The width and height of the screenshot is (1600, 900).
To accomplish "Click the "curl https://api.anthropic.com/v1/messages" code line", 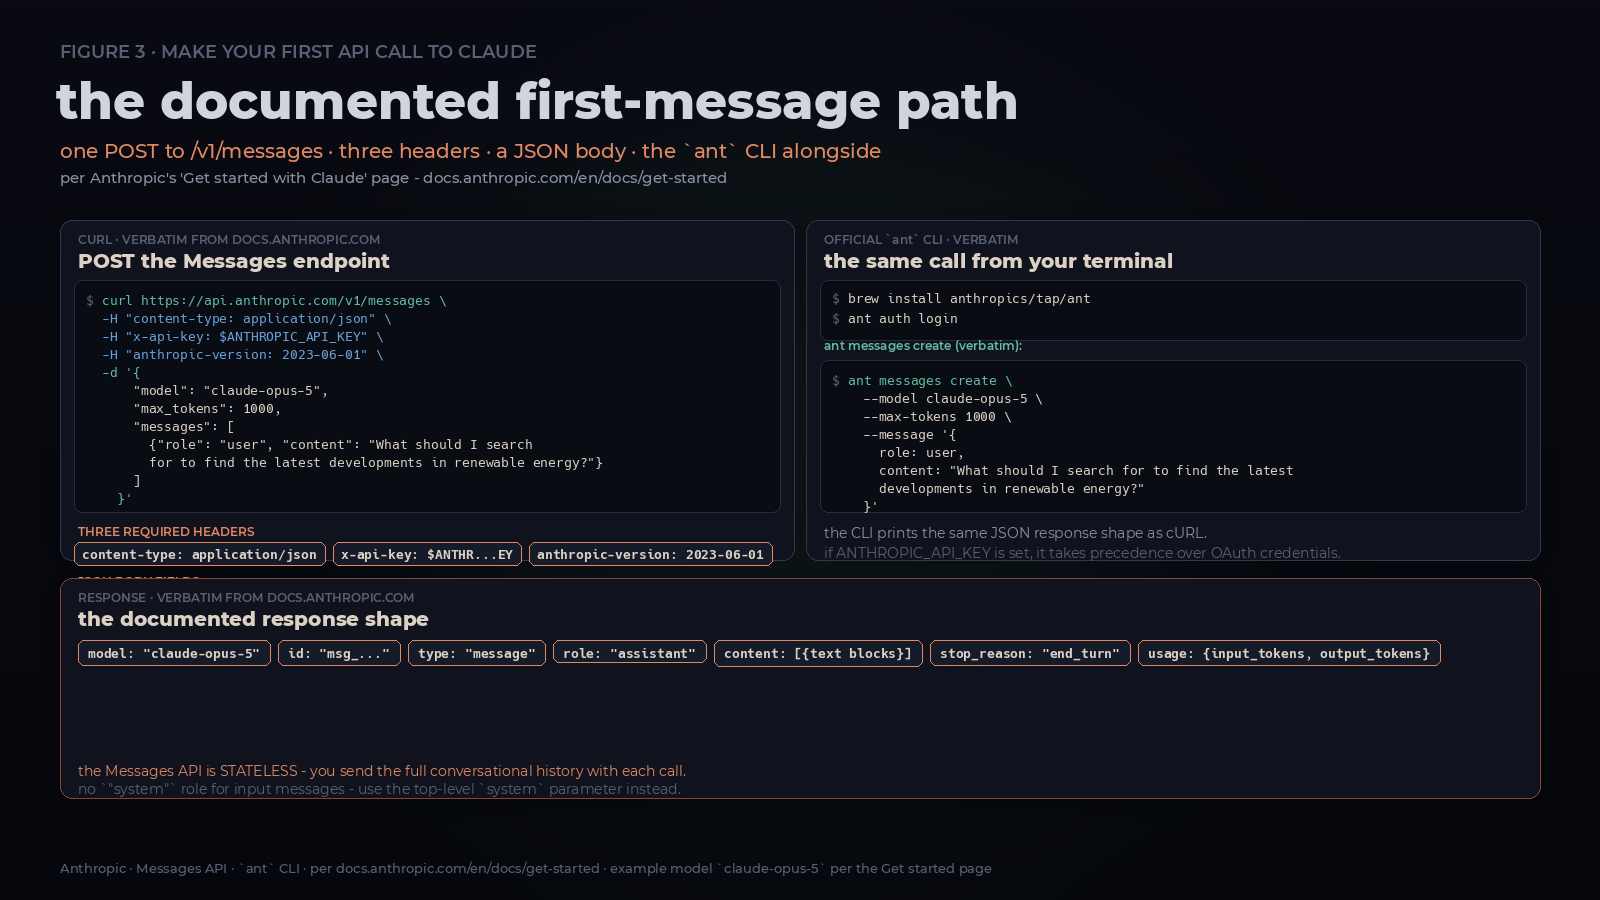I will click(x=274, y=301).
